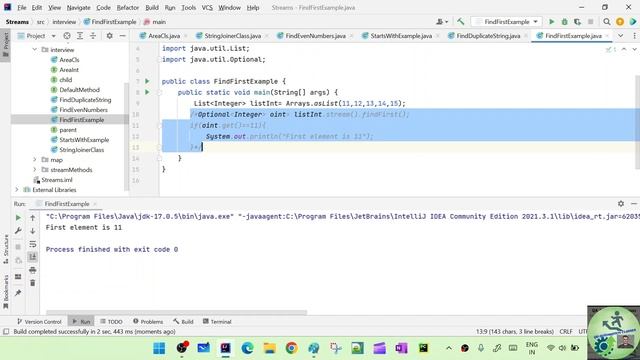
Task: Rerun program in Run panel
Action: pyautogui.click(x=18, y=218)
